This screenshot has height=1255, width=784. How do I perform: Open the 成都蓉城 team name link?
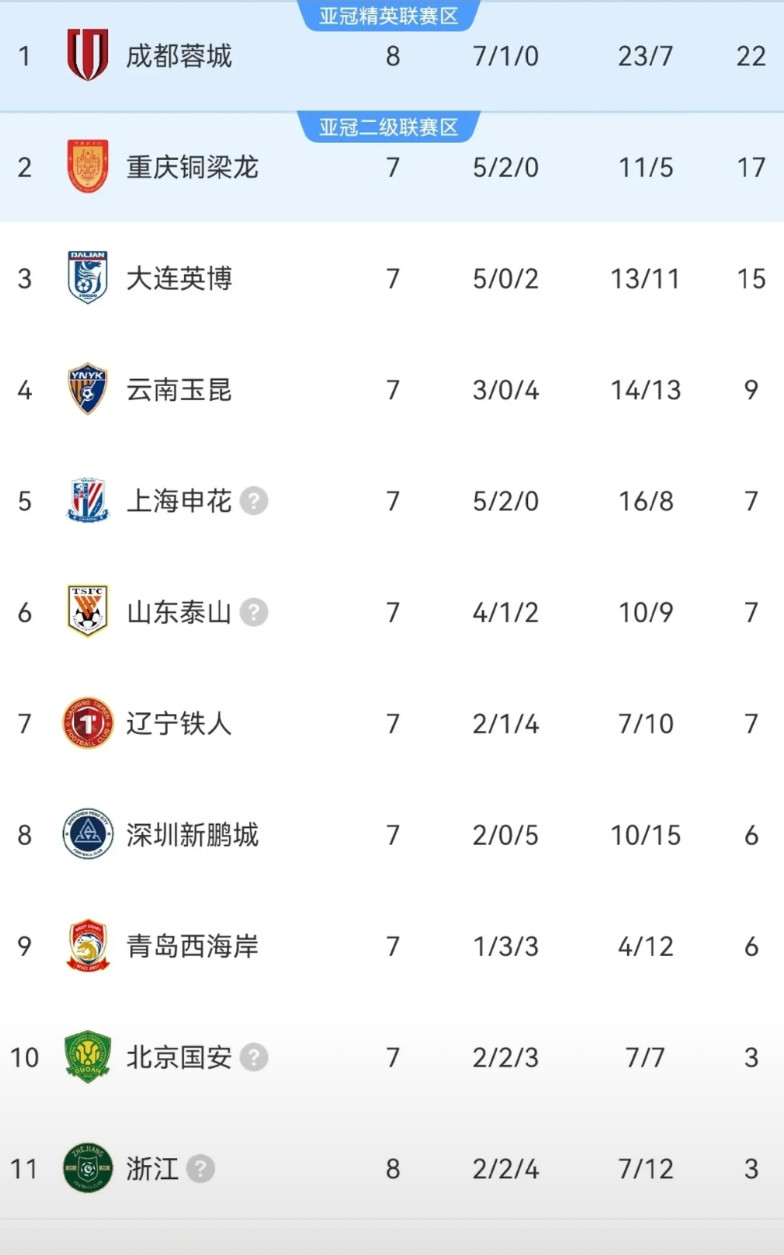point(179,55)
